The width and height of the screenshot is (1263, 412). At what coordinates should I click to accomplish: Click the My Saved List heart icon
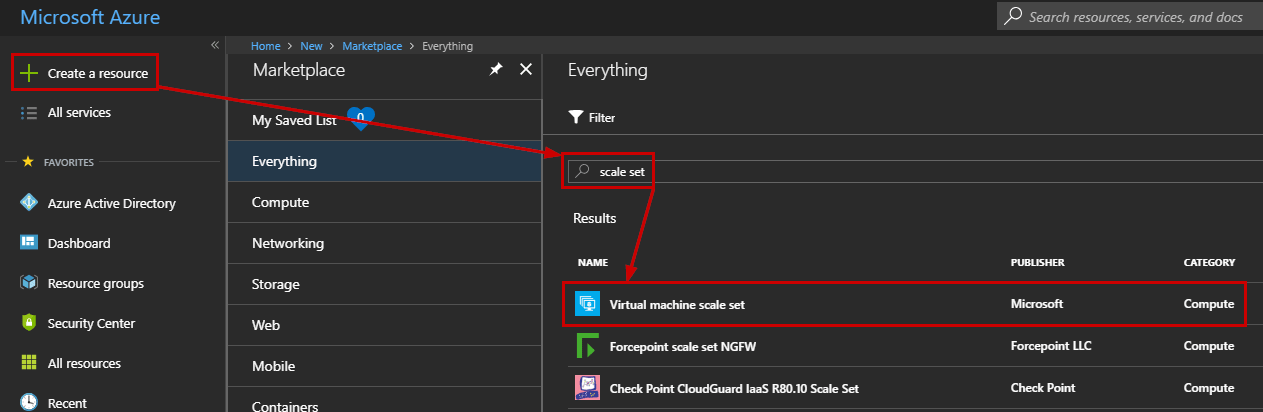[360, 119]
